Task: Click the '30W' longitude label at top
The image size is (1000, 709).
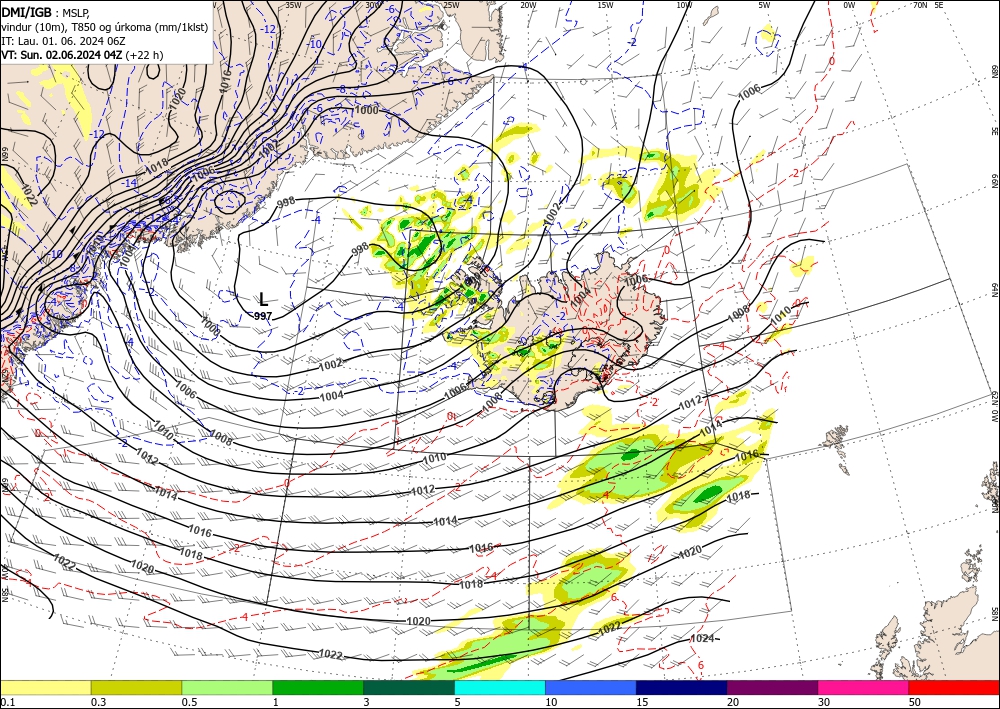Action: (x=373, y=5)
